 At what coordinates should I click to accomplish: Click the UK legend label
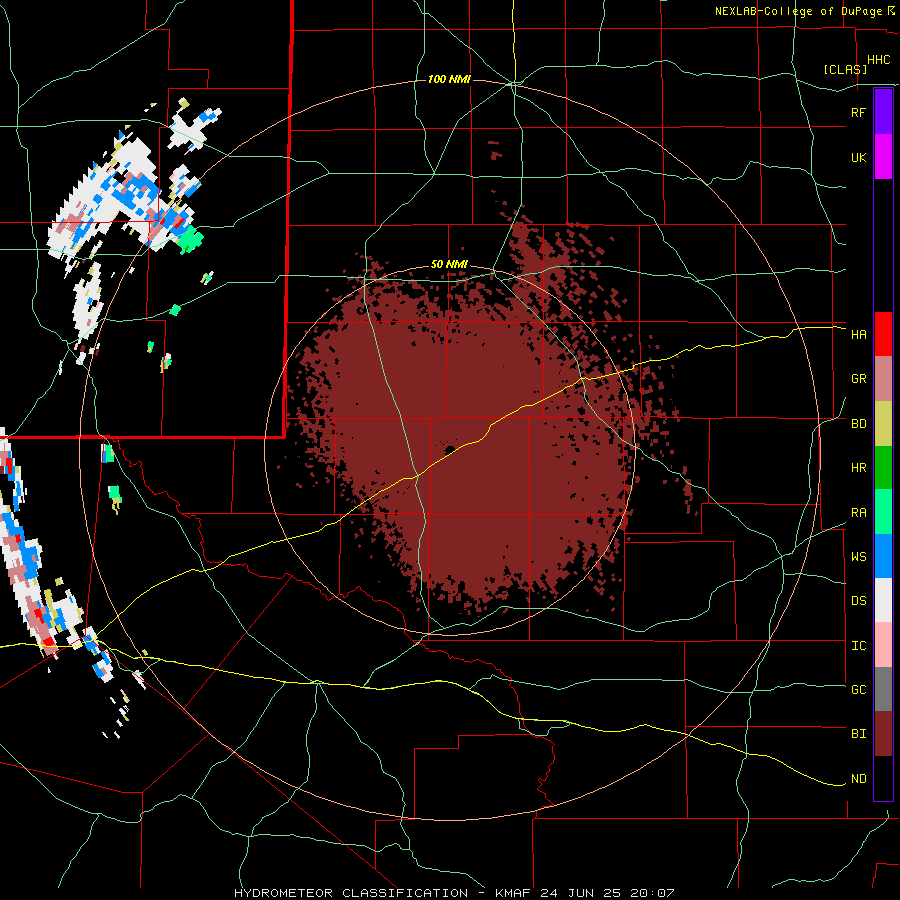point(858,157)
